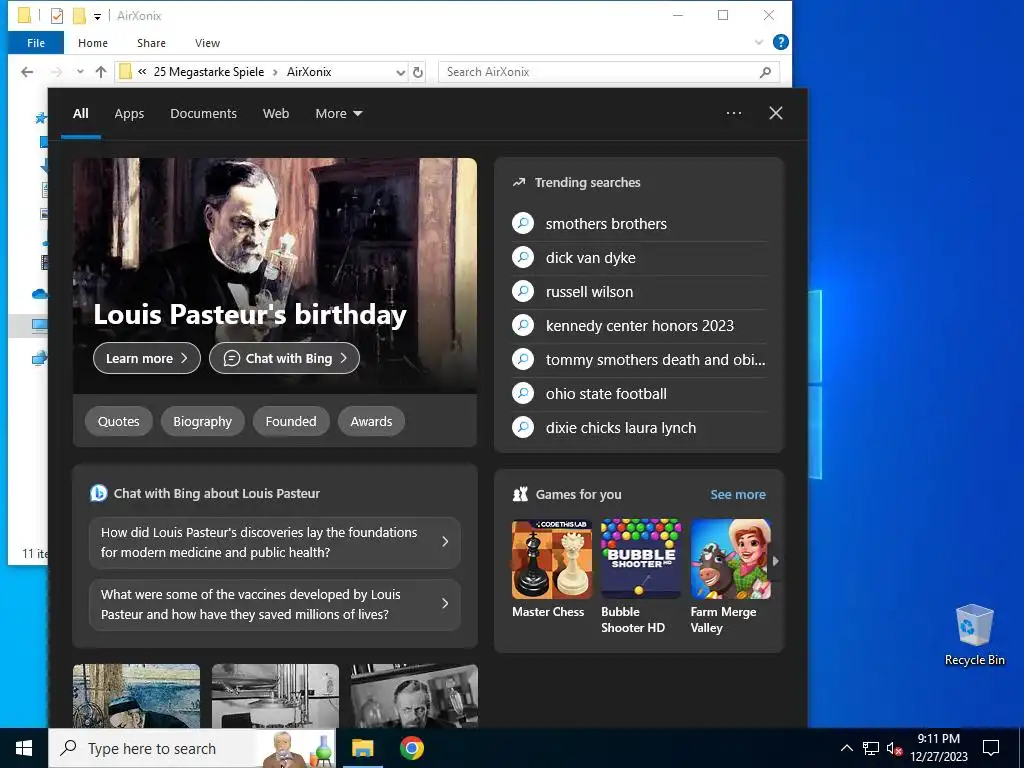1024x768 pixels.
Task: Refresh the AirXonix folder view
Action: click(x=418, y=72)
